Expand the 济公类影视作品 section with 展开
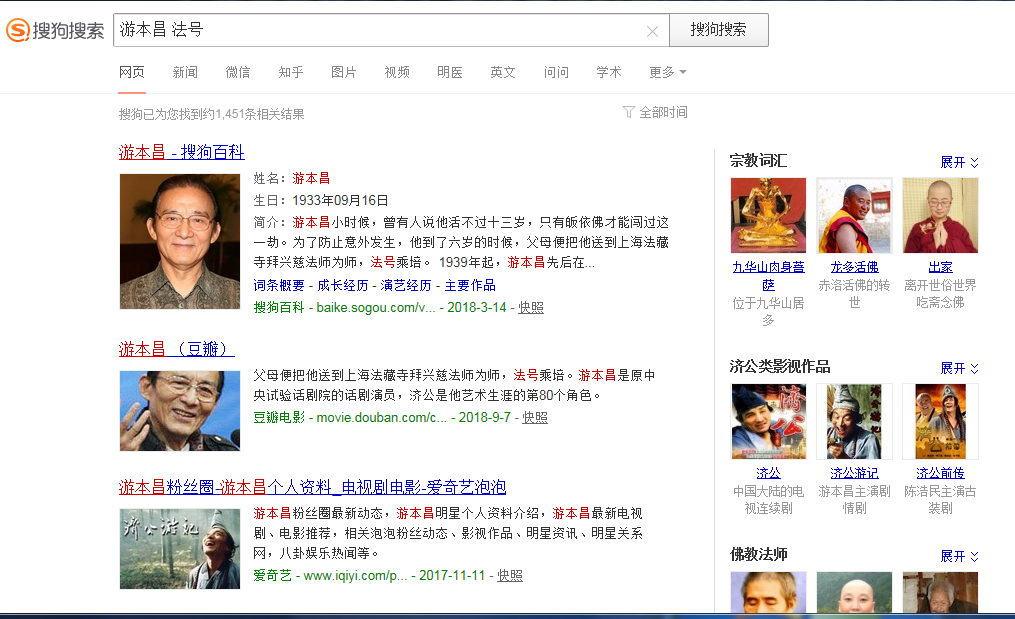This screenshot has width=1015, height=619. click(959, 368)
